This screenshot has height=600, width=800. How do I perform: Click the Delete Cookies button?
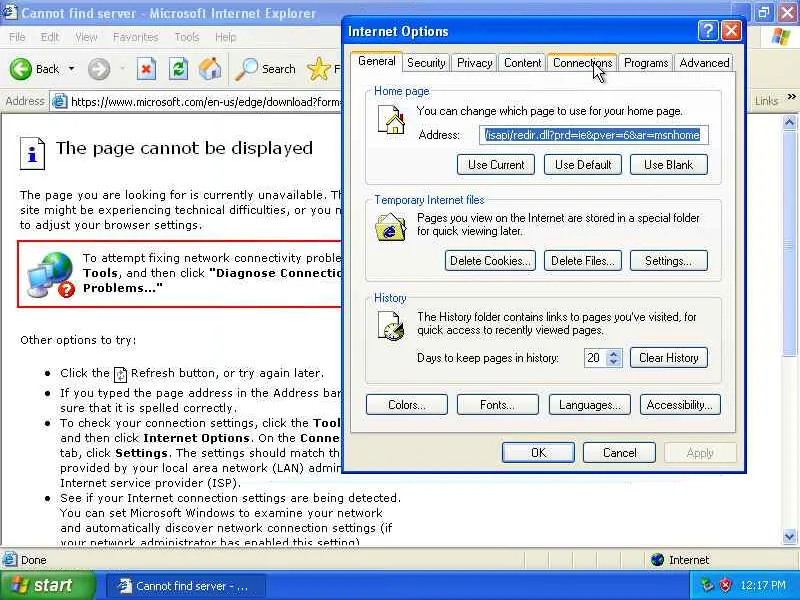(x=490, y=261)
